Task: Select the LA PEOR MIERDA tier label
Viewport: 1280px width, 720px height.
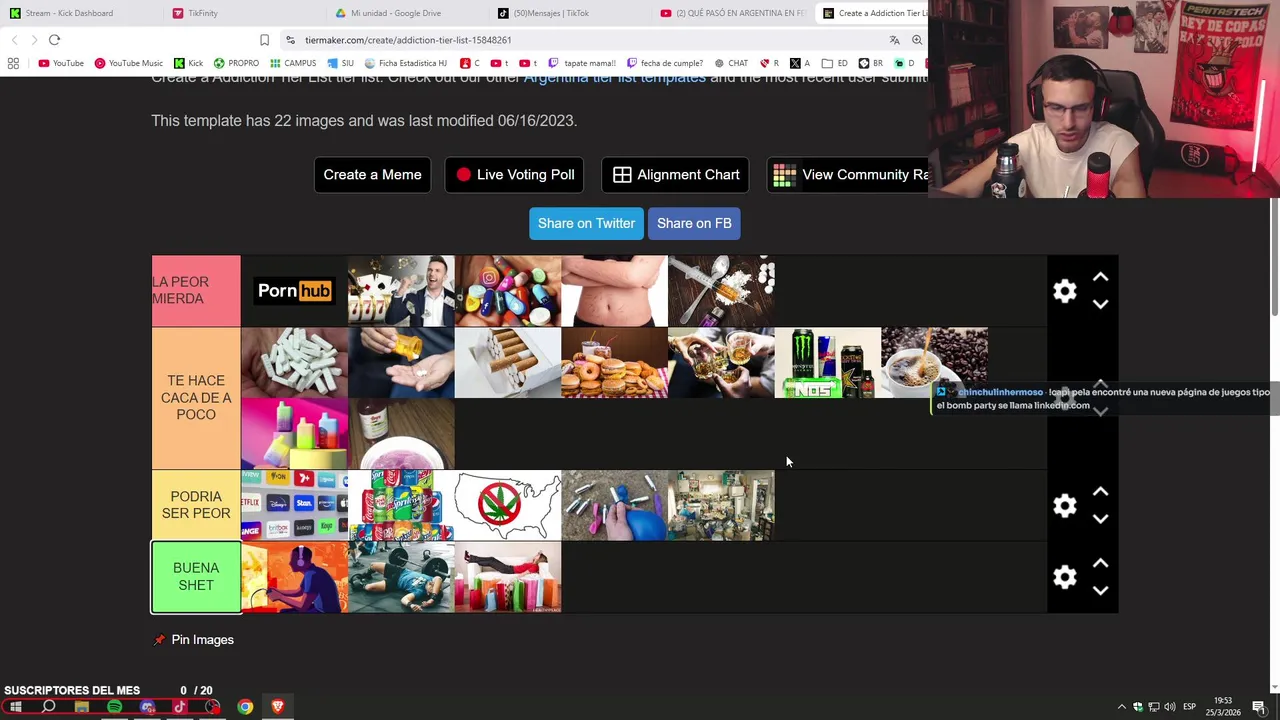Action: [x=196, y=291]
